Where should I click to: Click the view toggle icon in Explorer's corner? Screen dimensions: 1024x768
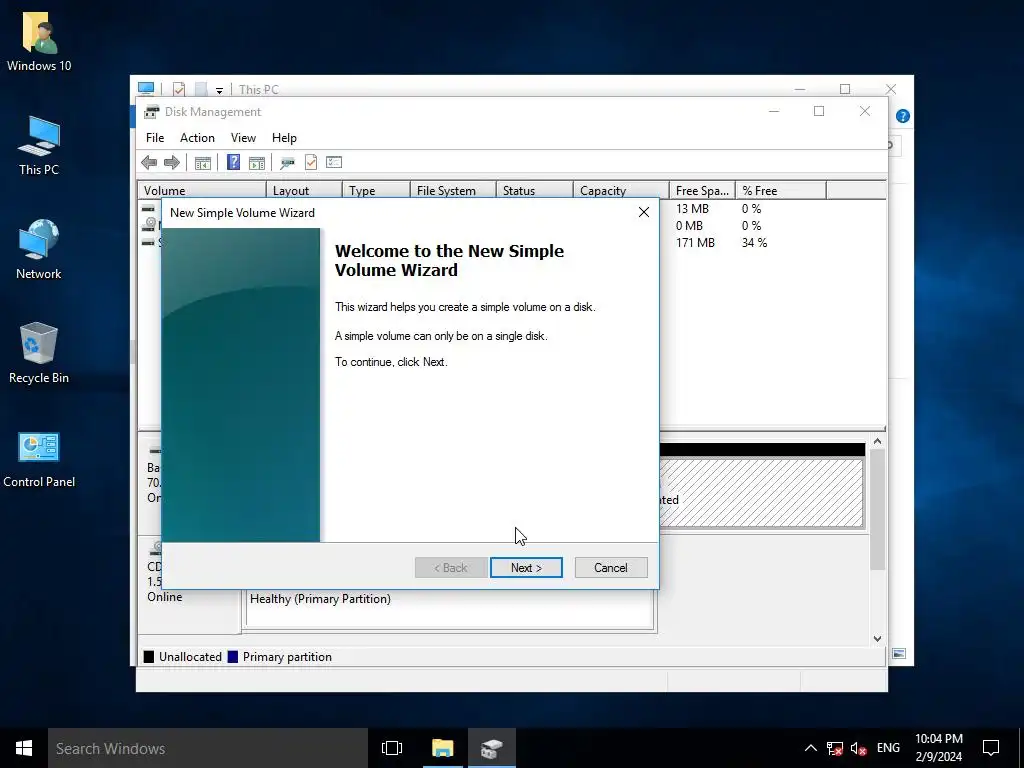pyautogui.click(x=899, y=654)
